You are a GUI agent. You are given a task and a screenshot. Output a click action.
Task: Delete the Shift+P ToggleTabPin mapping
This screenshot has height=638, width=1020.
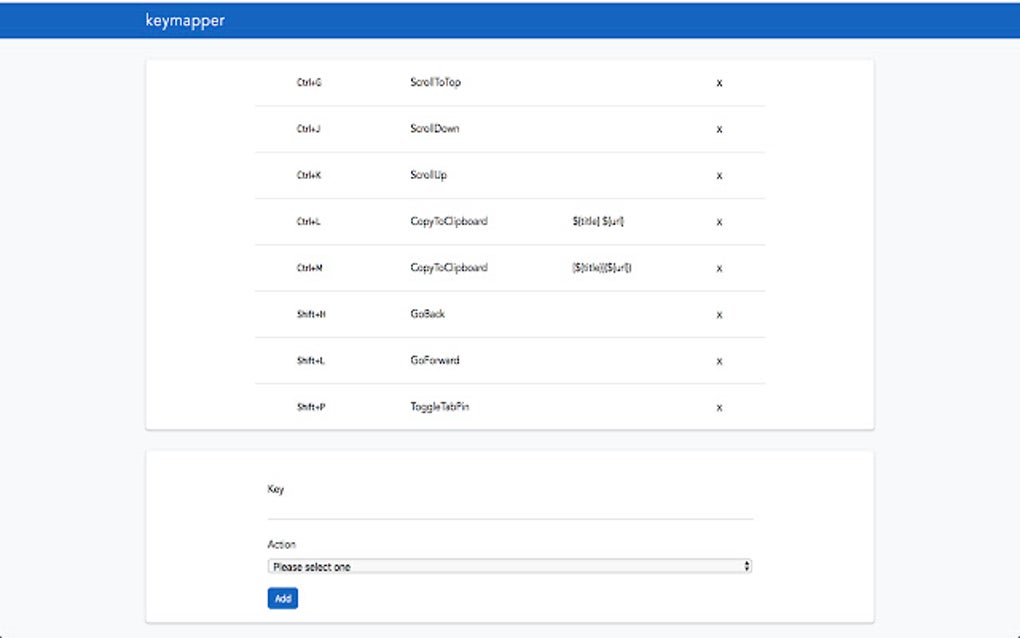(x=718, y=407)
